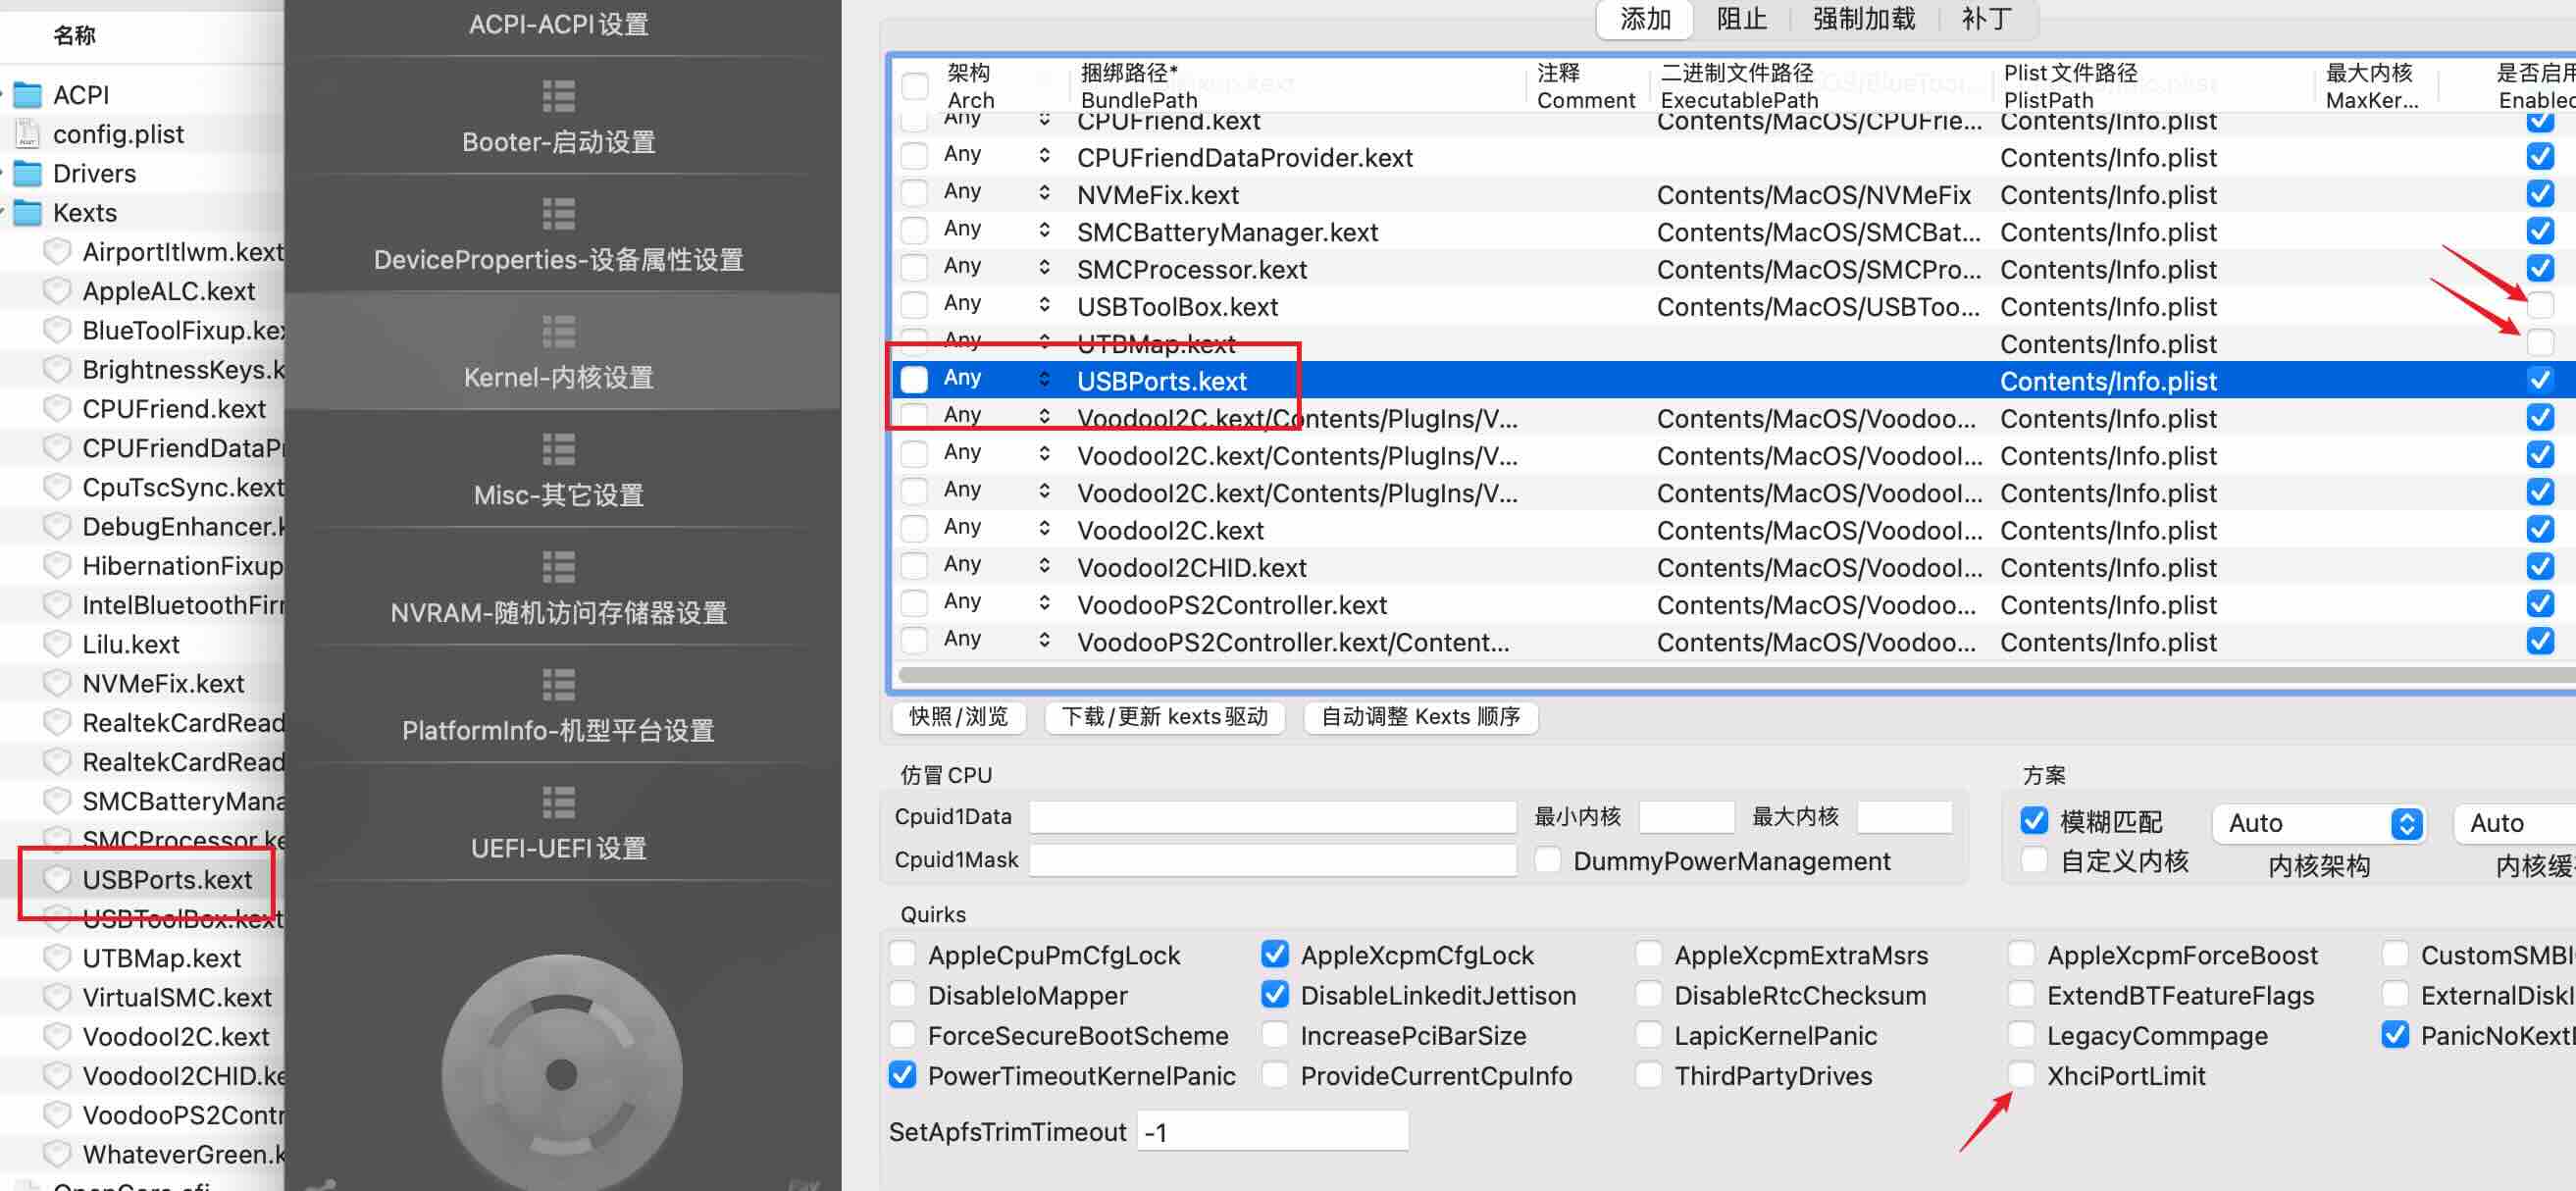Open the PlatformInfo list icon
The image size is (2576, 1191).
coord(558,686)
